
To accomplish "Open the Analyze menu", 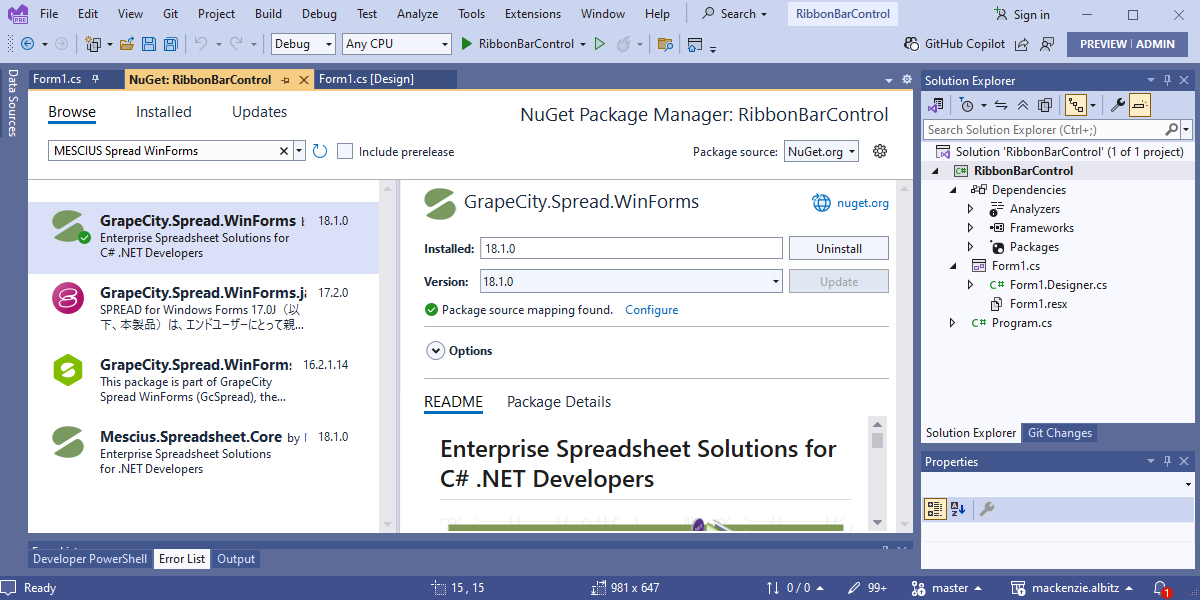I will (x=417, y=14).
